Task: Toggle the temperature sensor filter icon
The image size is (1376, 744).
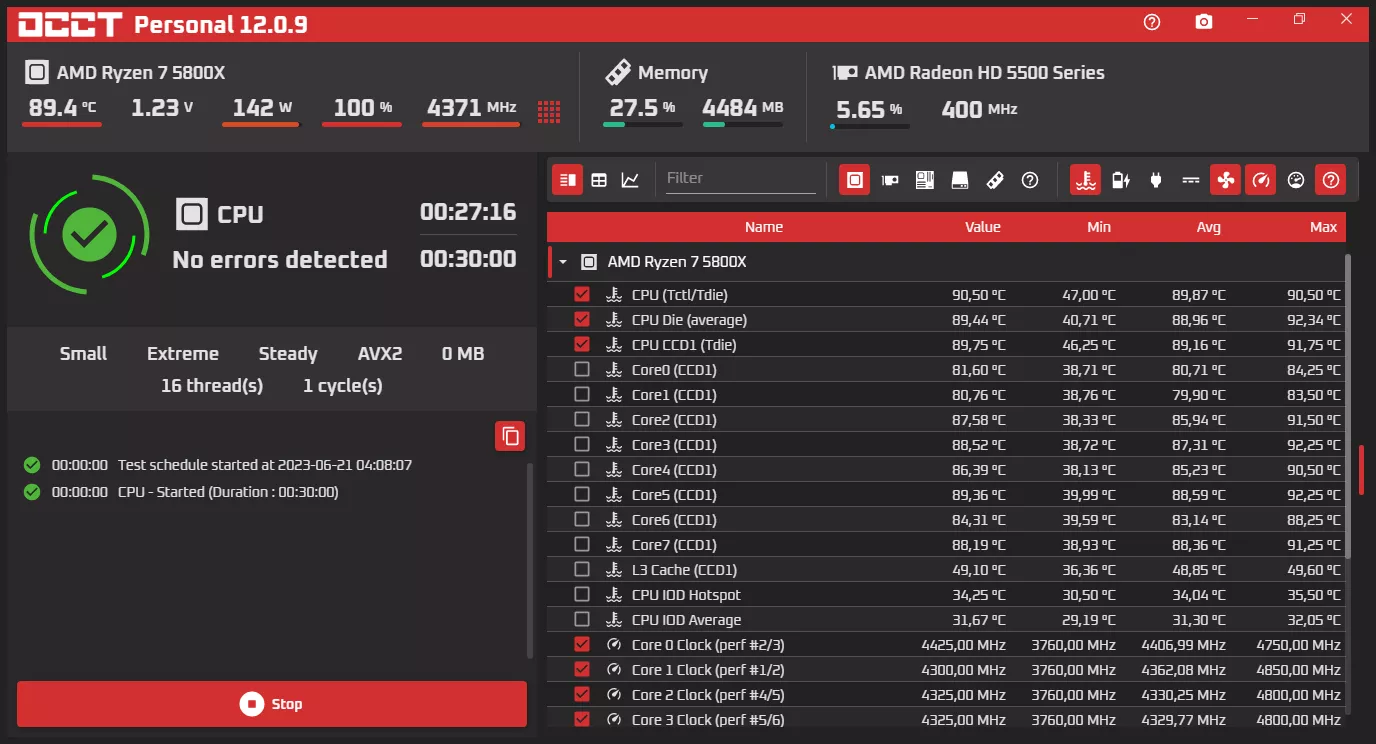Action: (1086, 180)
